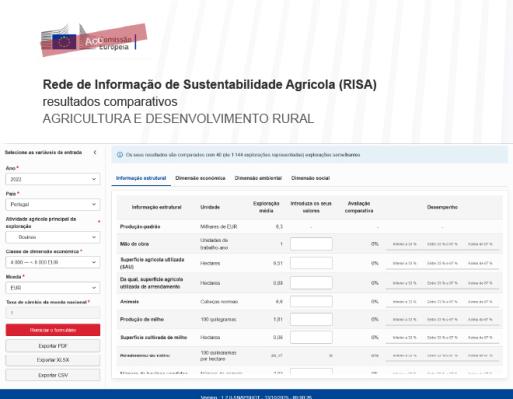Click the 0% comparison value in Mão de obra row
Image resolution: width=513 pixels, height=399 pixels.
pyautogui.click(x=375, y=244)
